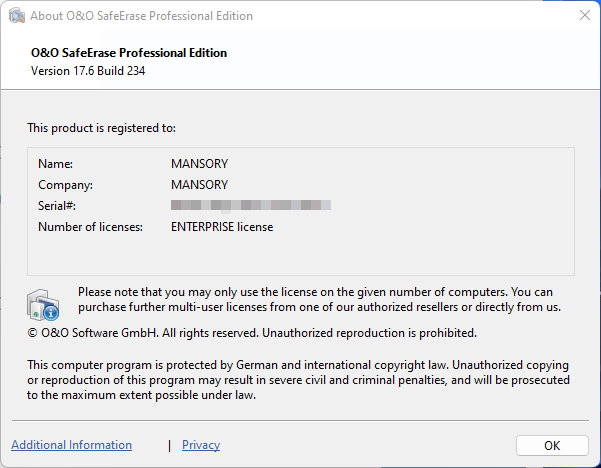Image resolution: width=601 pixels, height=468 pixels.
Task: Open the Additional Information link
Action: click(71, 445)
